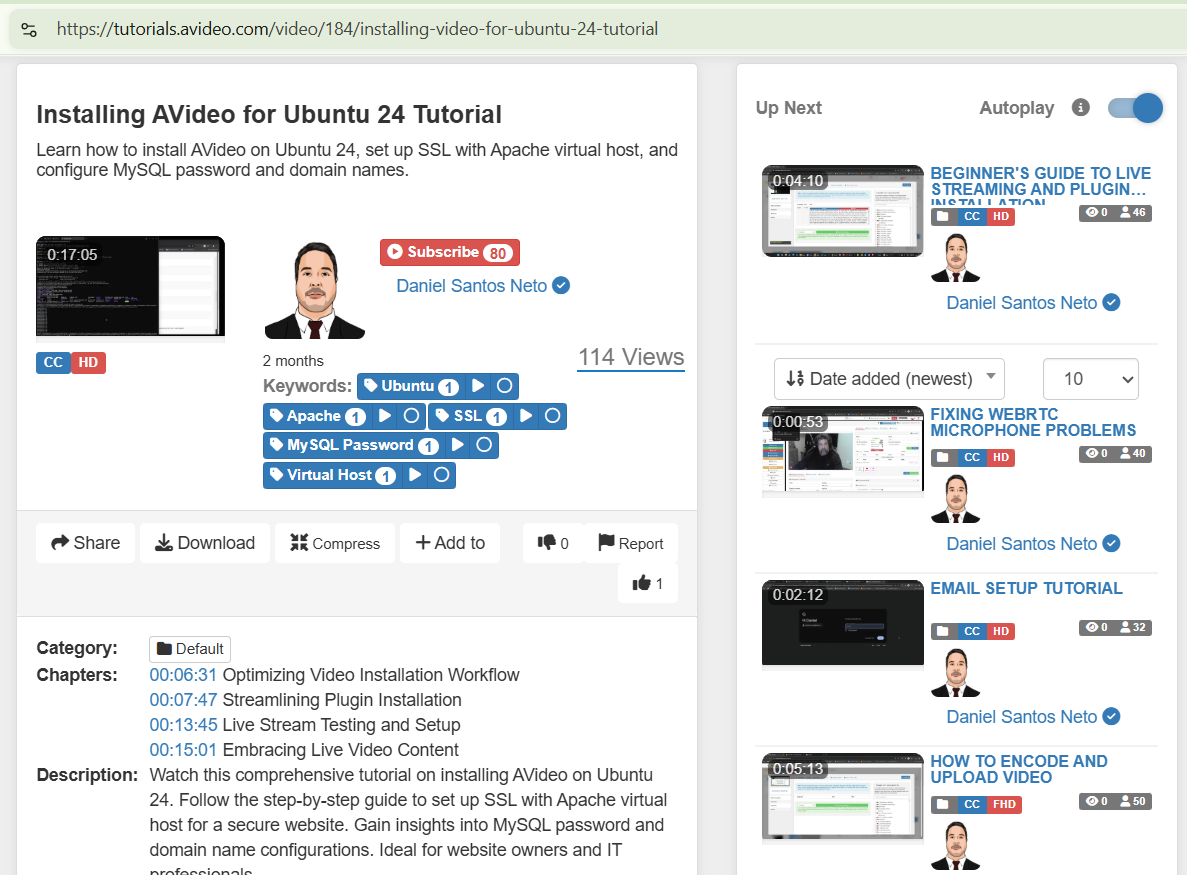This screenshot has width=1187, height=875.
Task: Toggle circle button on MySQL Password keyword
Action: [x=484, y=445]
